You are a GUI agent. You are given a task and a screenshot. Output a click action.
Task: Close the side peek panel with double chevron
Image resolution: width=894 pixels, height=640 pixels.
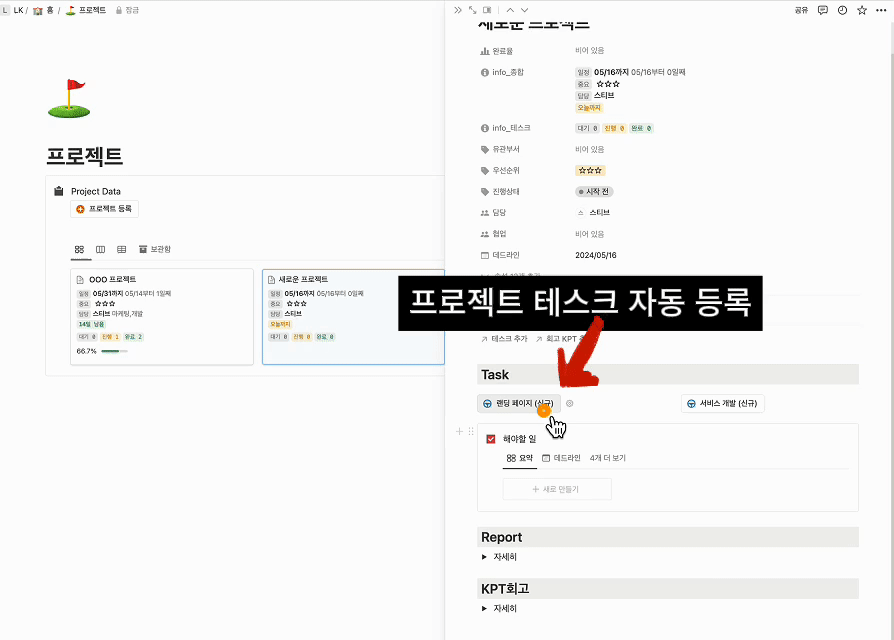[x=458, y=10]
